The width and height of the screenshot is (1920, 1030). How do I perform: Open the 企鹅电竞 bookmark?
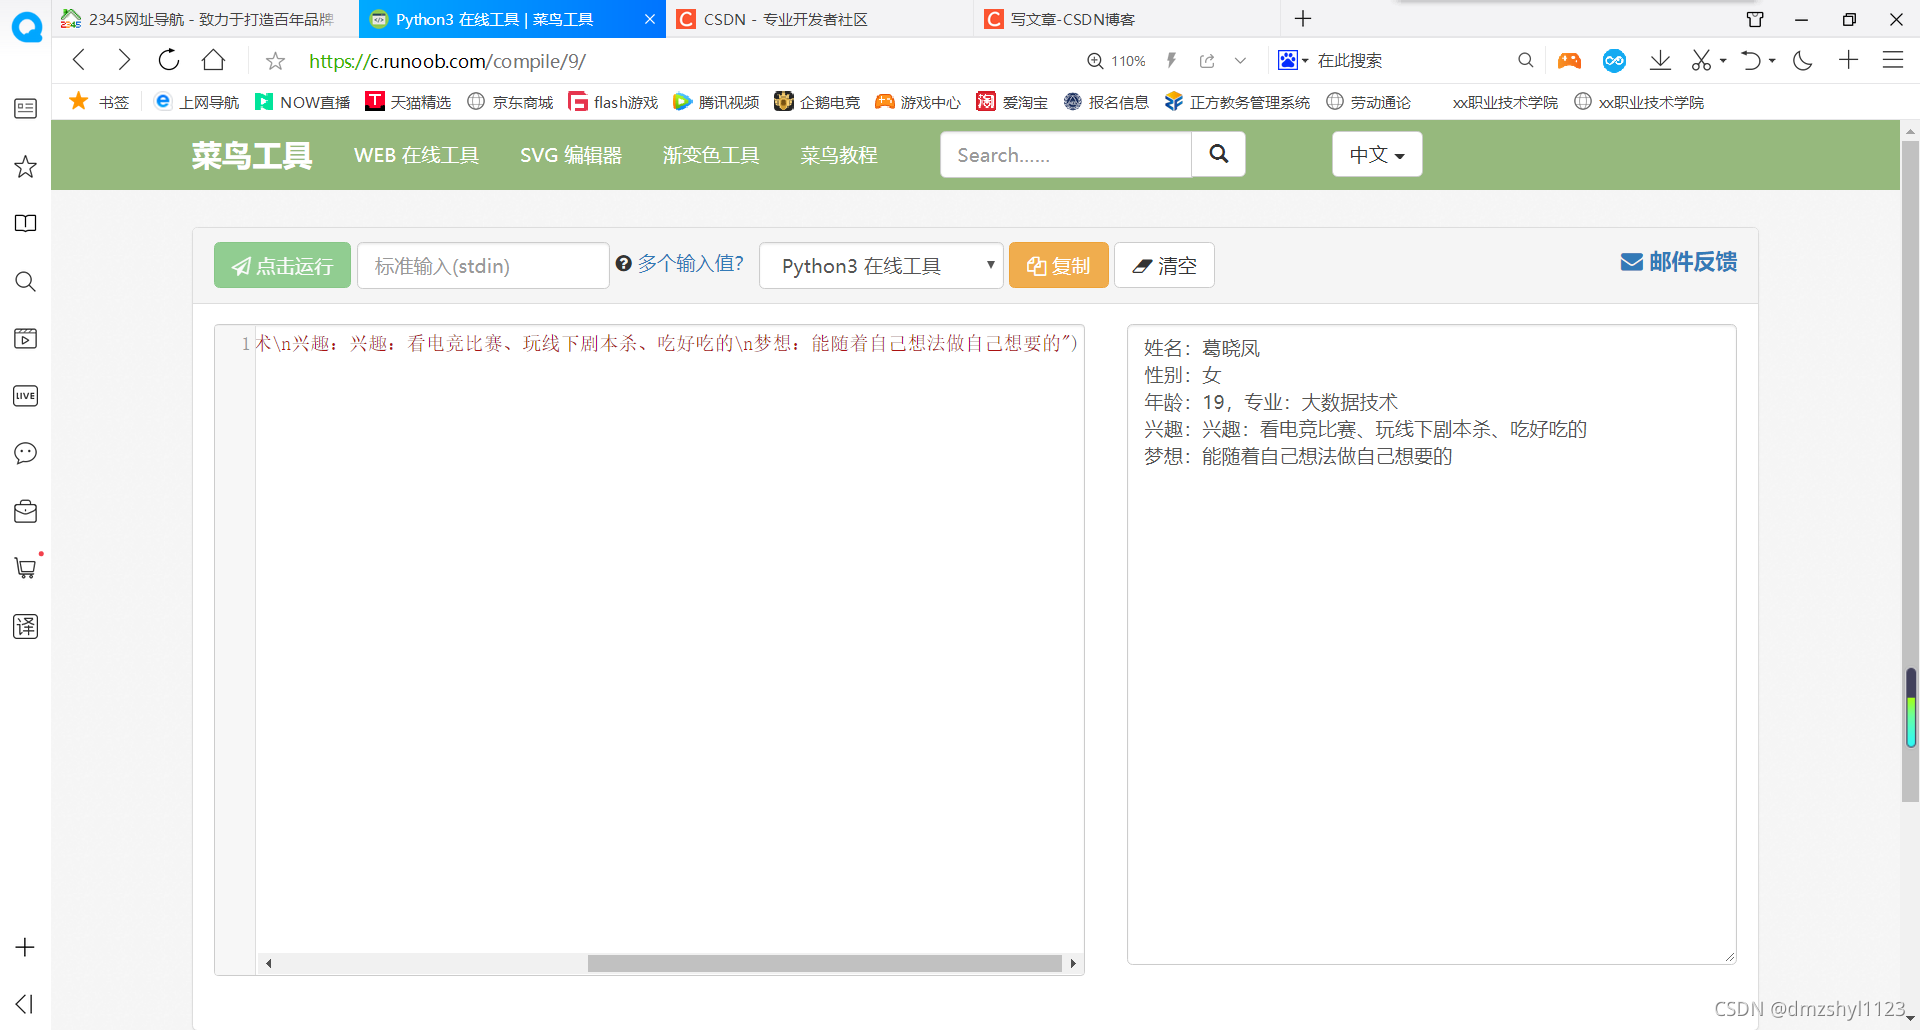coord(817,102)
